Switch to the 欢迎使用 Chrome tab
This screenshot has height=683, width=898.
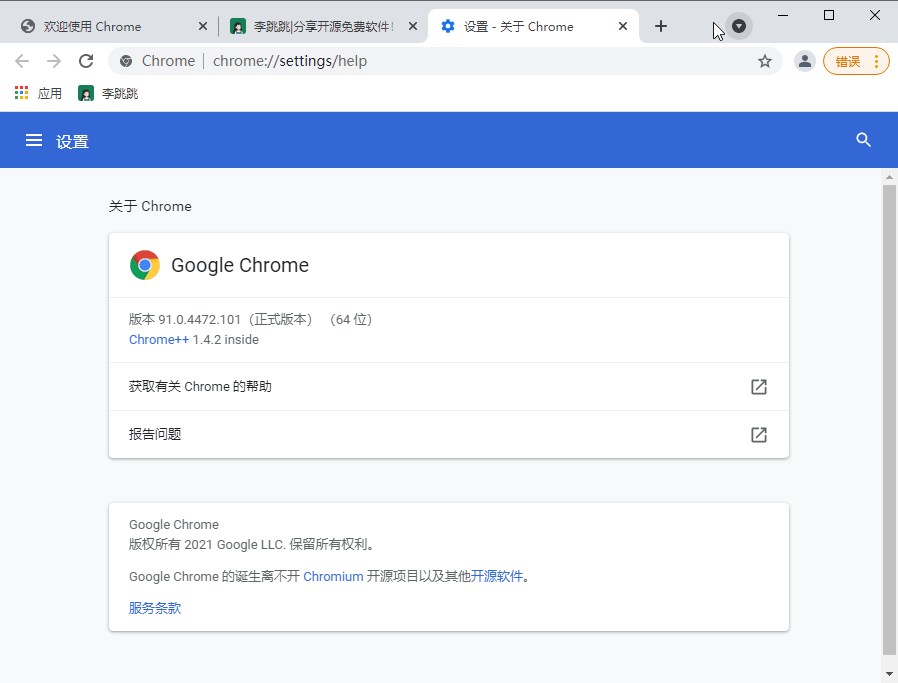click(x=113, y=26)
